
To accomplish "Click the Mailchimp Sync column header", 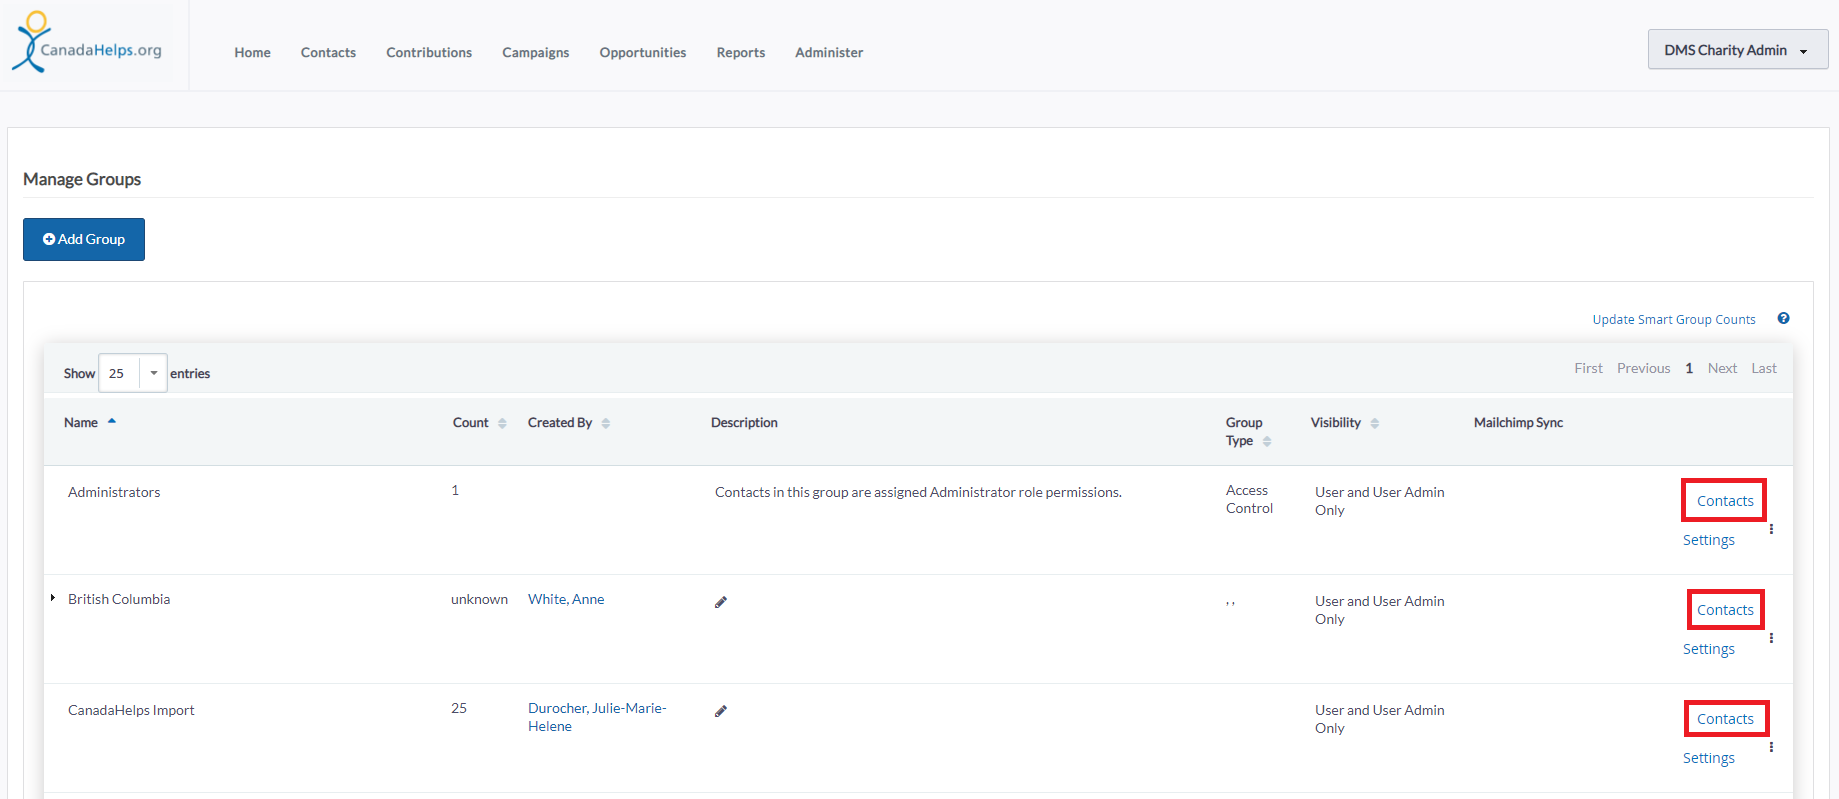I will [x=1518, y=423].
